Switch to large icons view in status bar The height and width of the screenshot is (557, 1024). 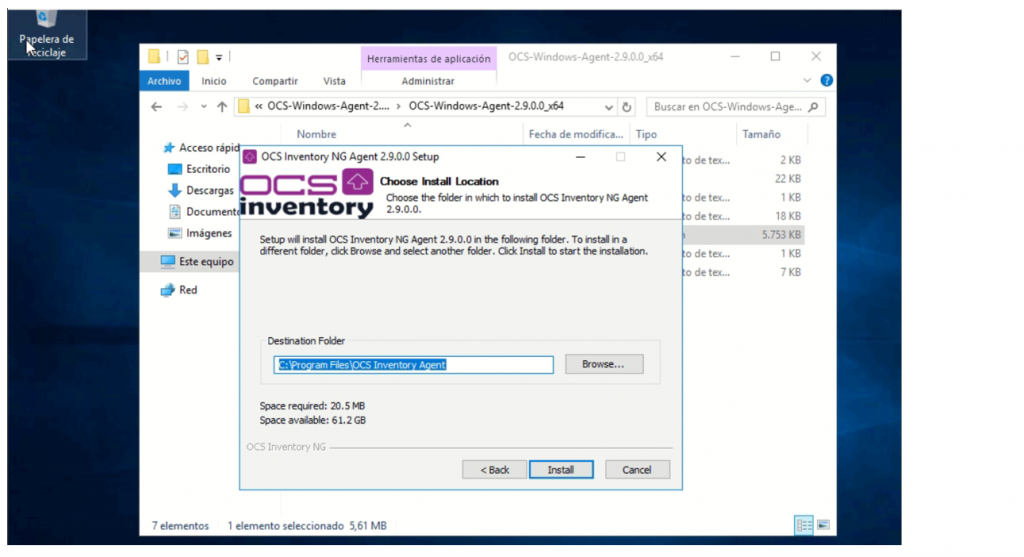point(824,525)
